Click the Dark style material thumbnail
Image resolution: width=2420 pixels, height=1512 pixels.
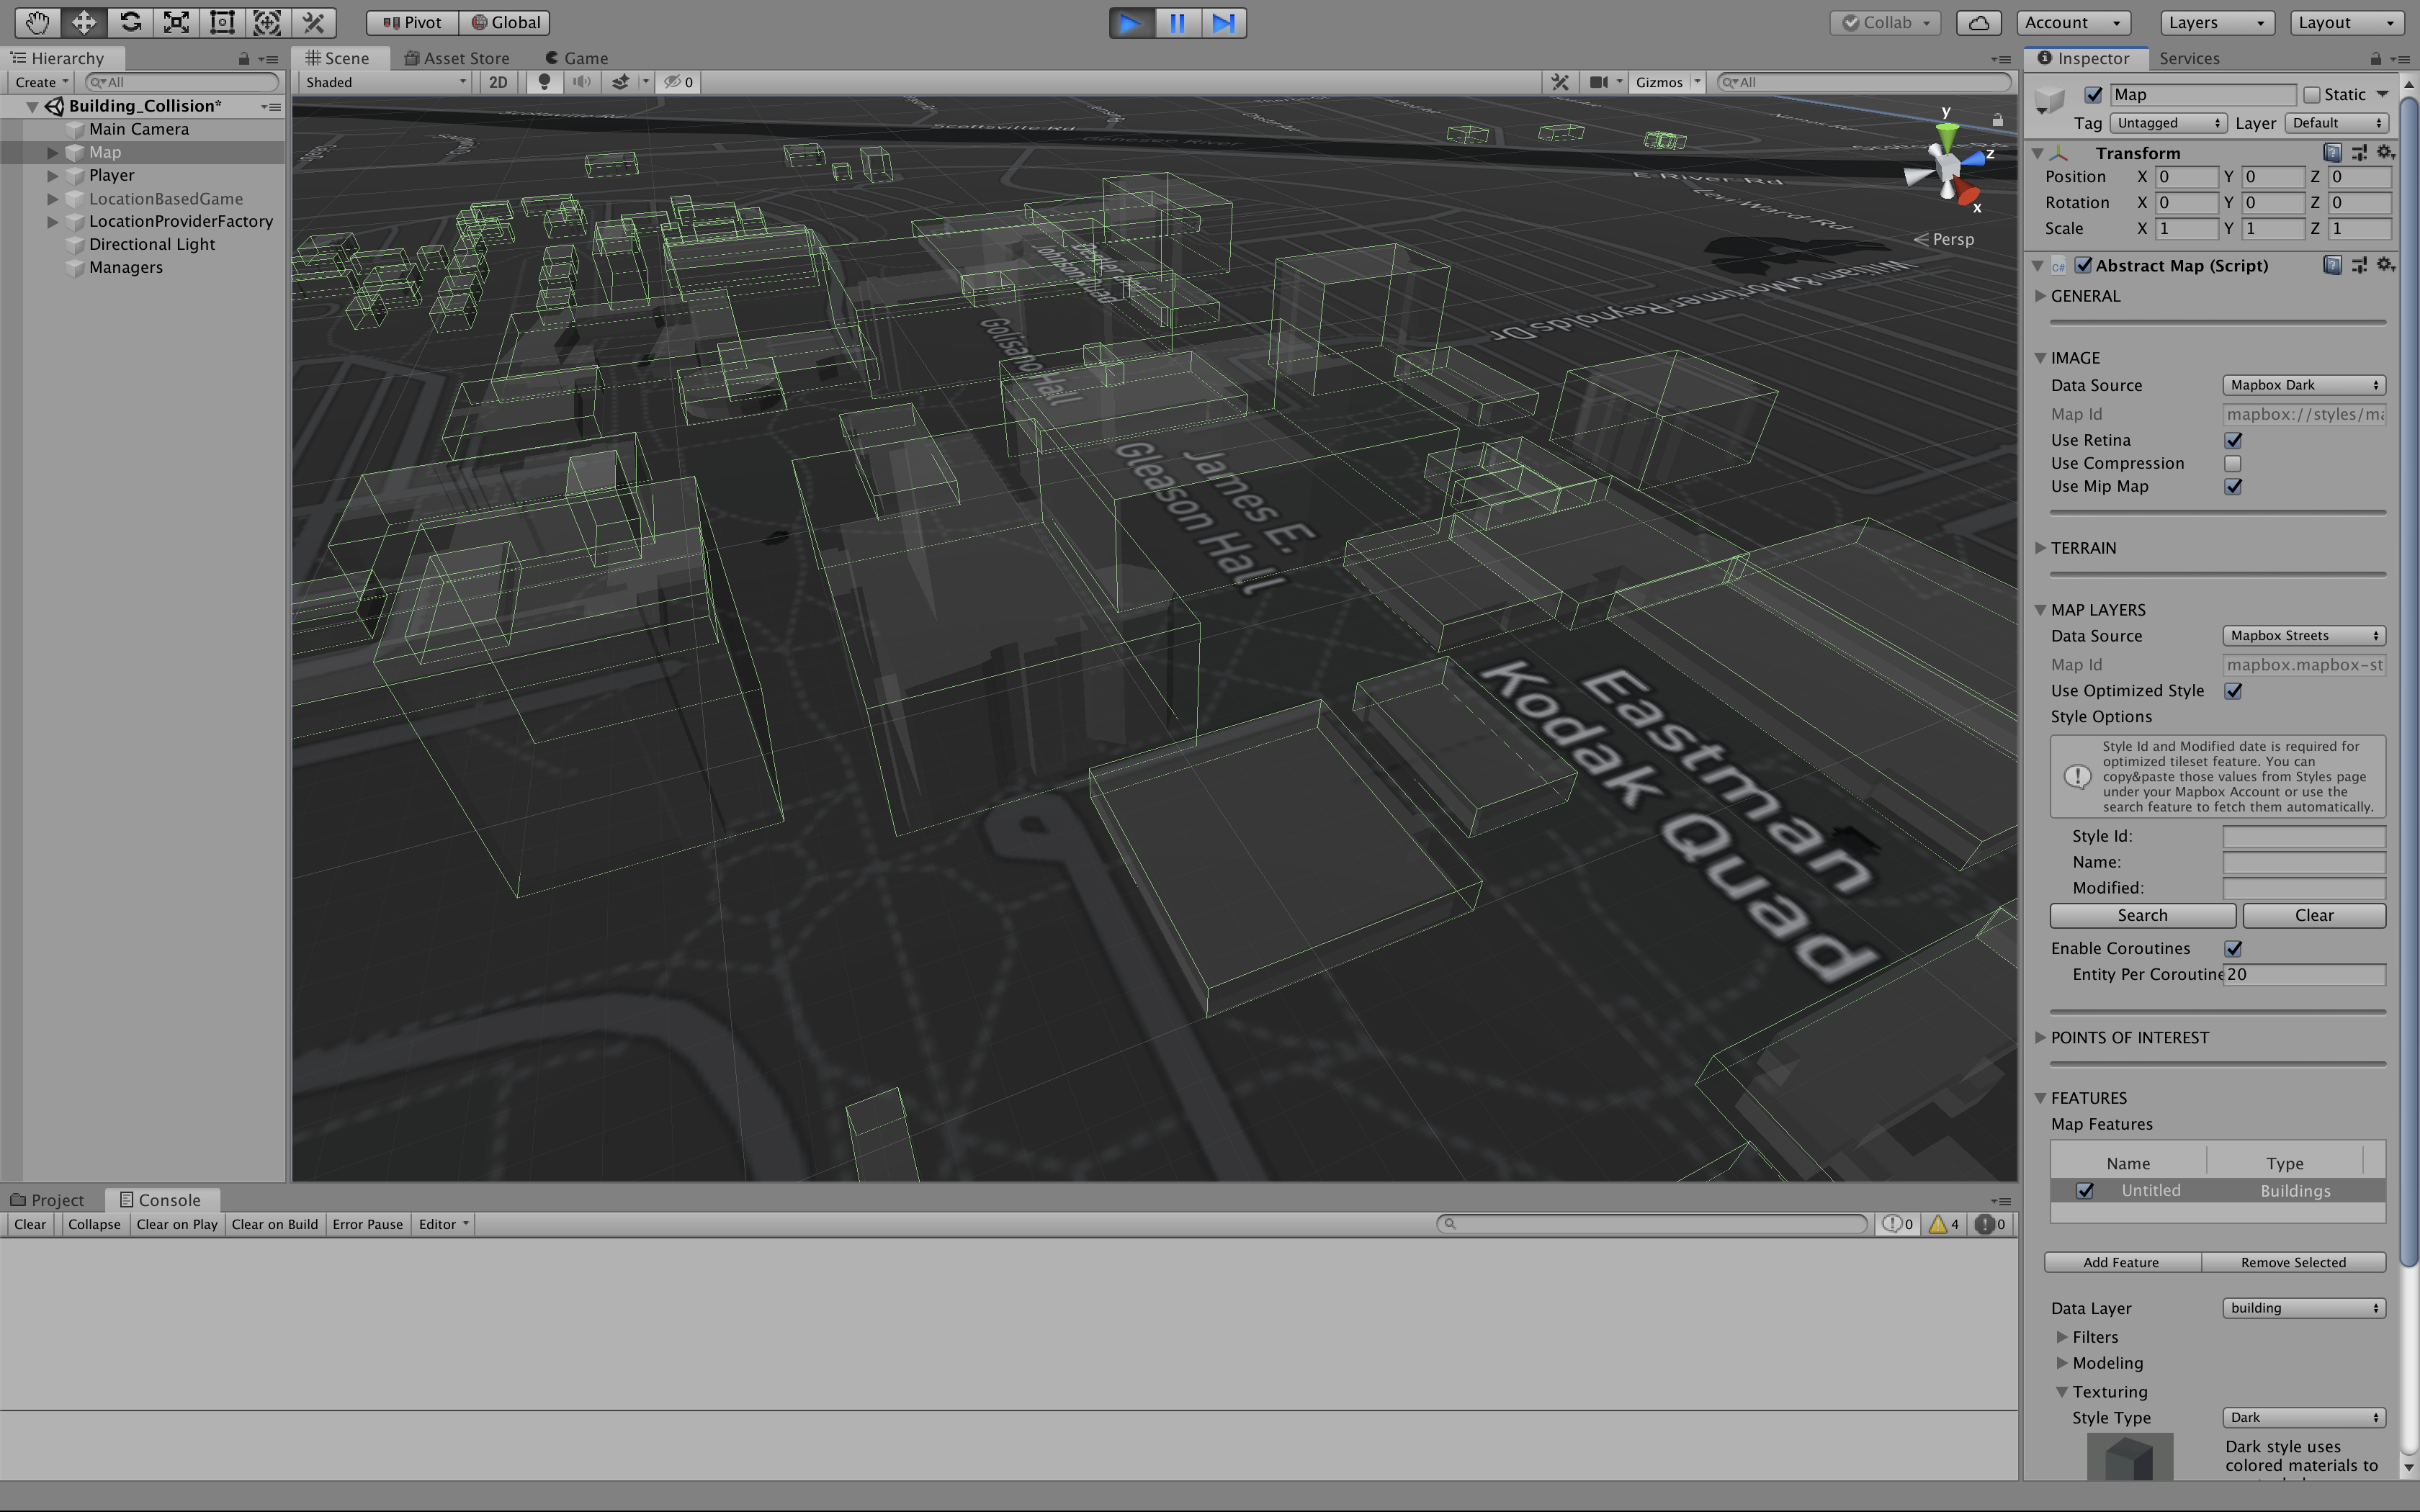(2129, 1456)
